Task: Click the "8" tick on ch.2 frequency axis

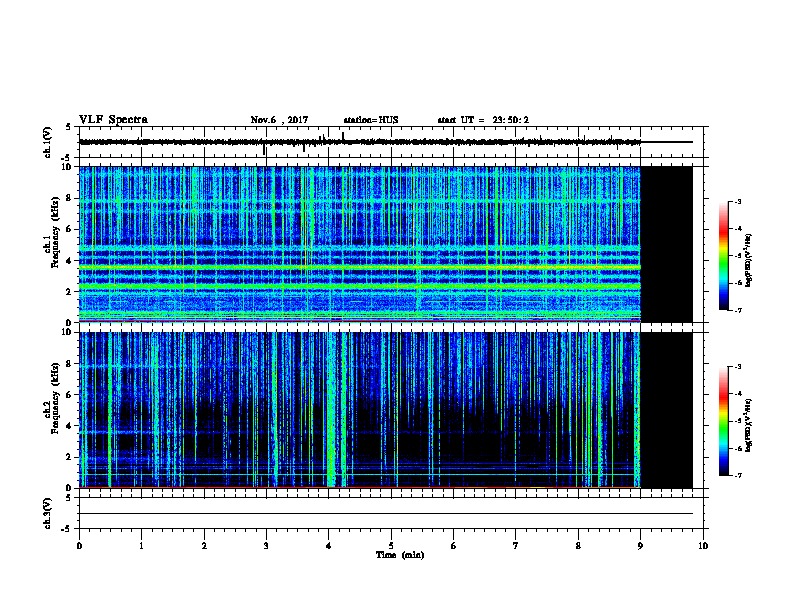Action: (69, 364)
